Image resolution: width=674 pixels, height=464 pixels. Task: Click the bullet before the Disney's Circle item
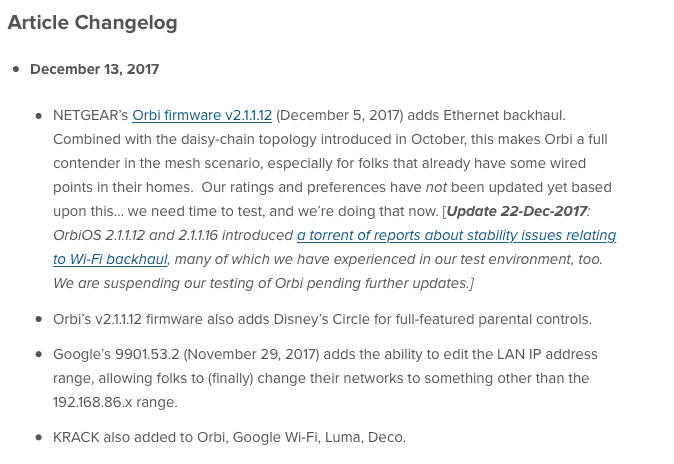point(38,319)
